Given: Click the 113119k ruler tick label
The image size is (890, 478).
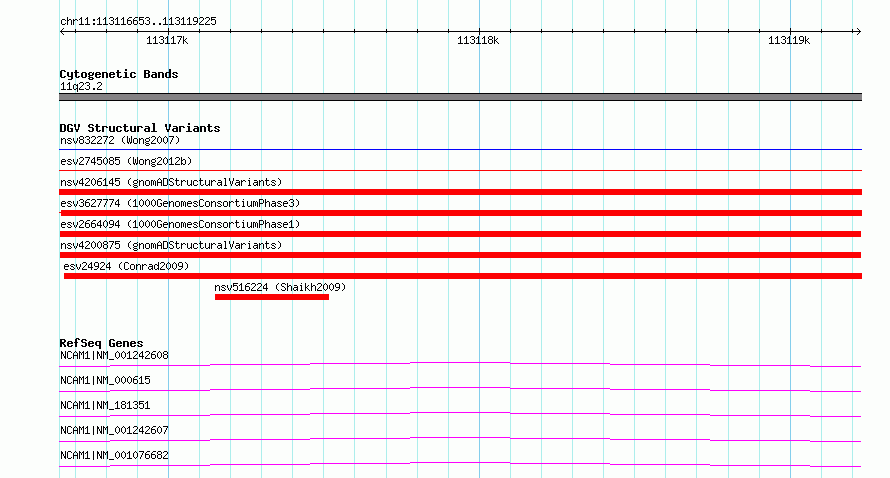Looking at the screenshot, I should [x=789, y=40].
